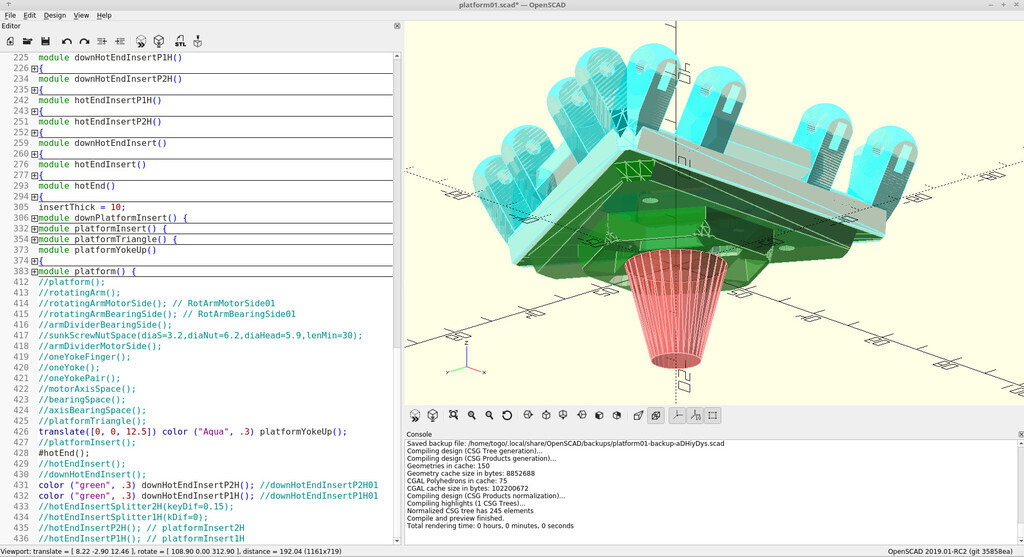The width and height of the screenshot is (1024, 557).
Task: Toggle Show Scale Markers
Action: point(696,415)
